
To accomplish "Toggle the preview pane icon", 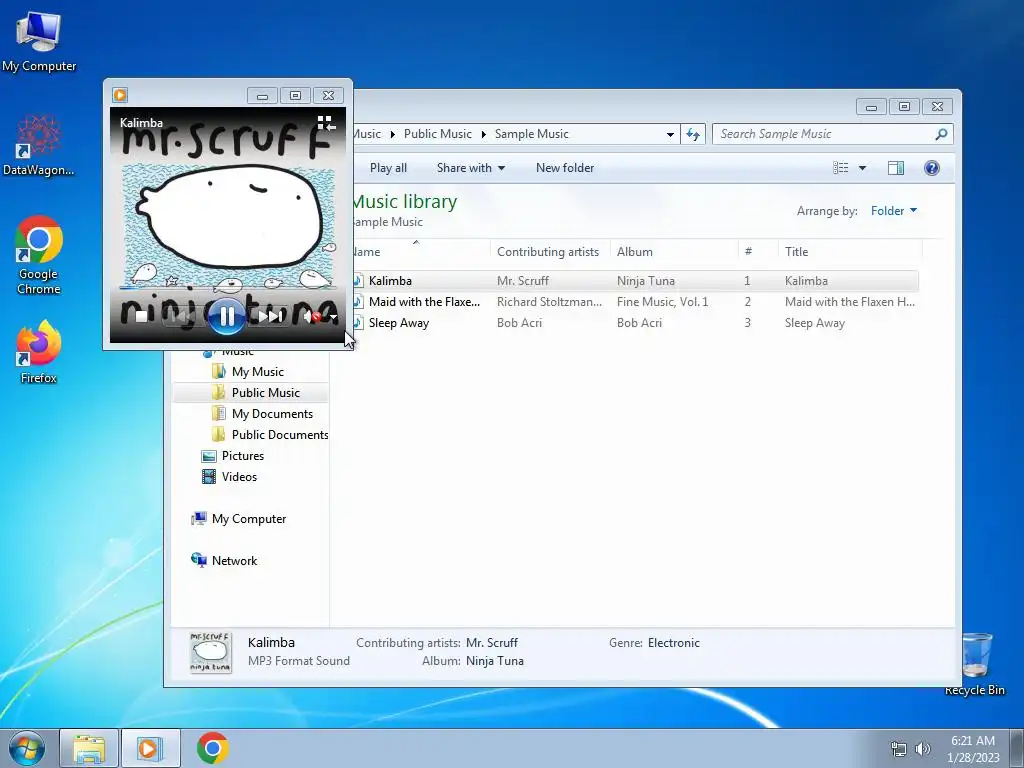I will click(896, 168).
